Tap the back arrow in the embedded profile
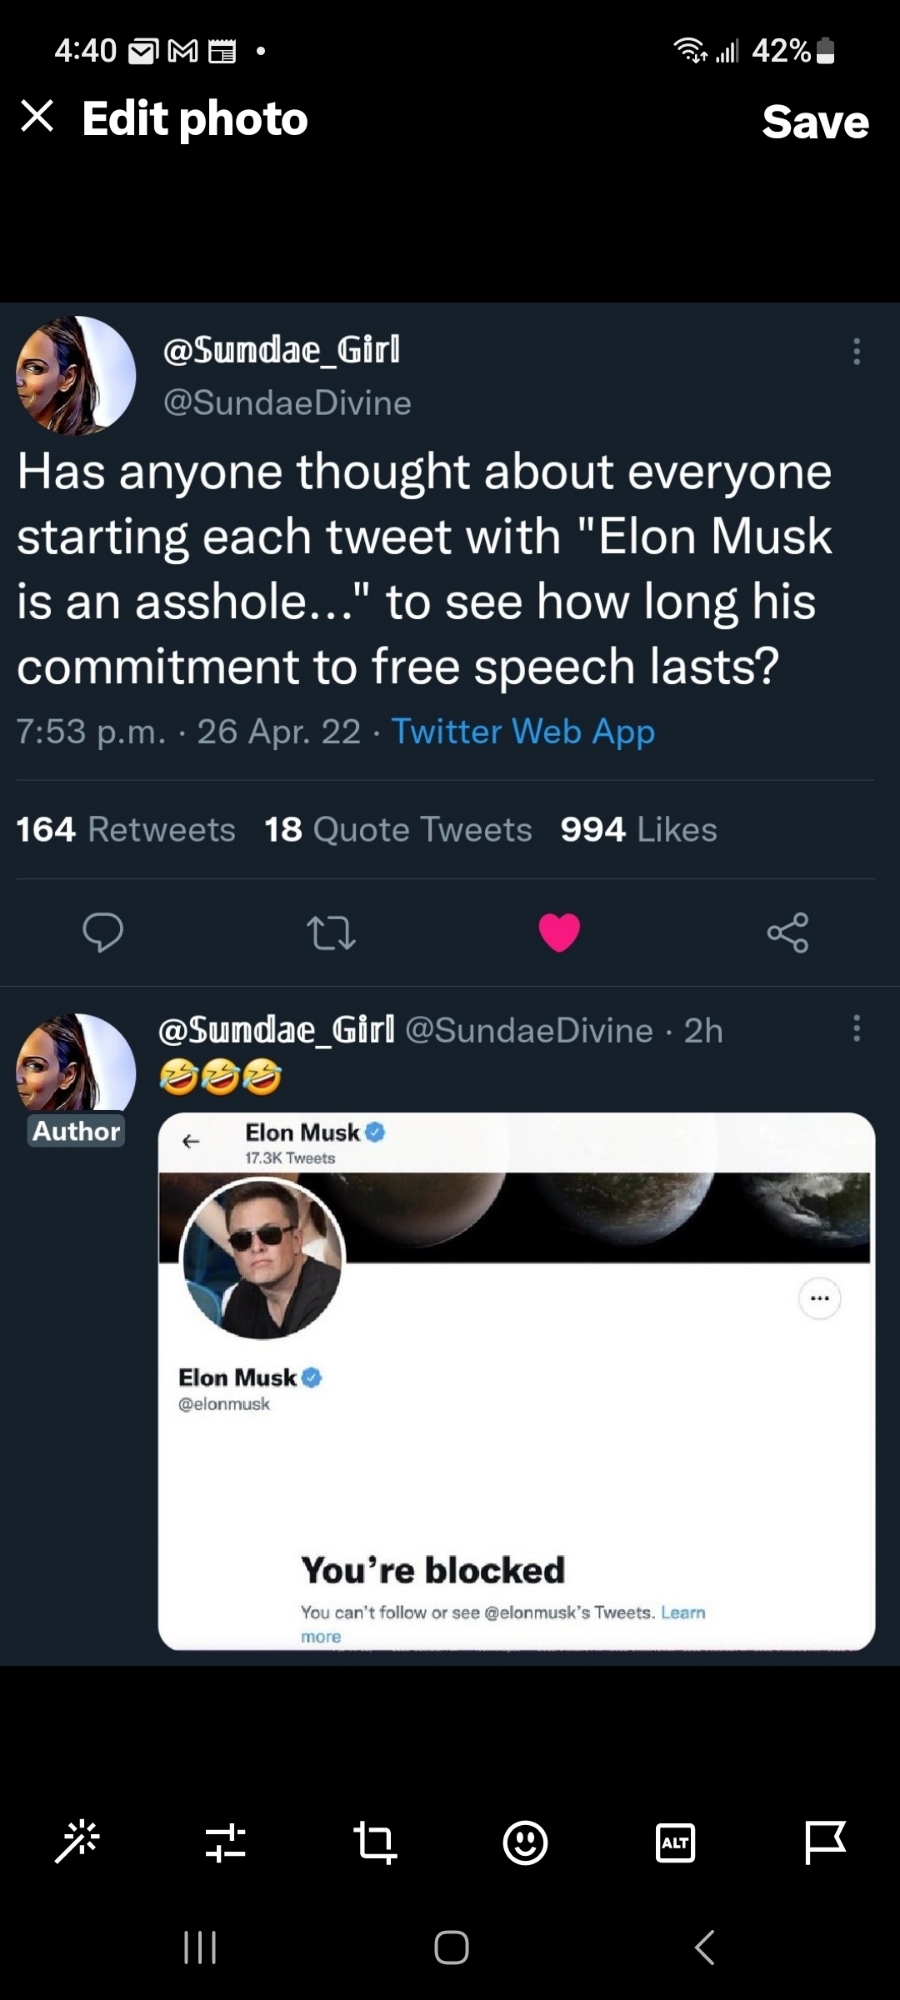Screen dimensions: 900x2000 point(191,1141)
